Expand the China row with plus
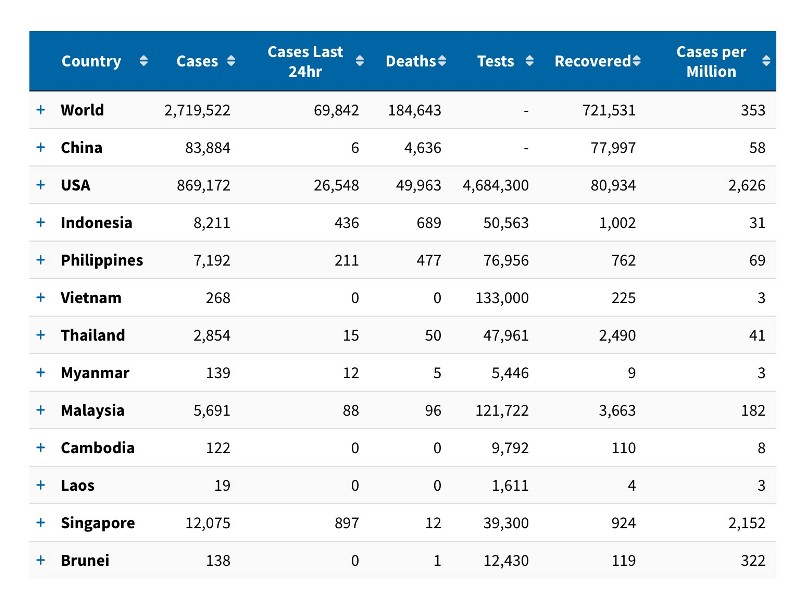Viewport: 800px width, 601px height. pyautogui.click(x=41, y=147)
